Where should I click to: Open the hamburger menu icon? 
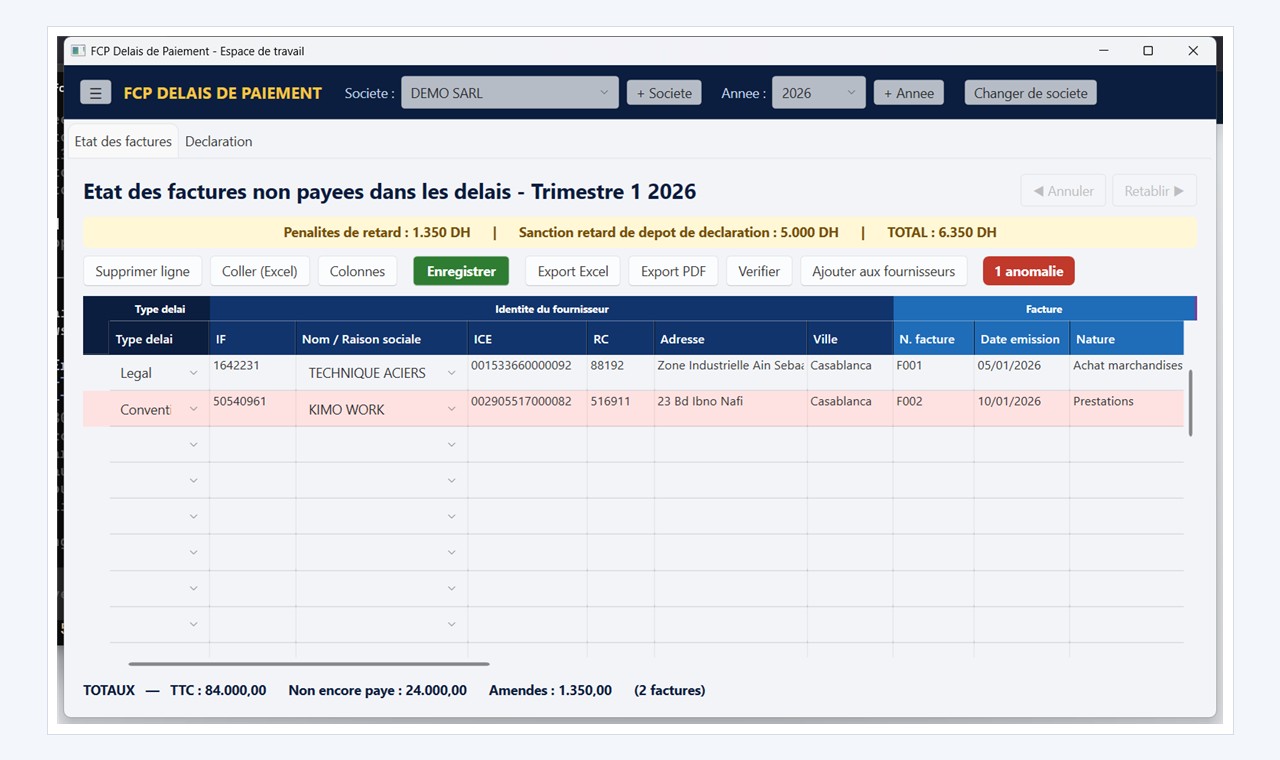click(x=96, y=93)
